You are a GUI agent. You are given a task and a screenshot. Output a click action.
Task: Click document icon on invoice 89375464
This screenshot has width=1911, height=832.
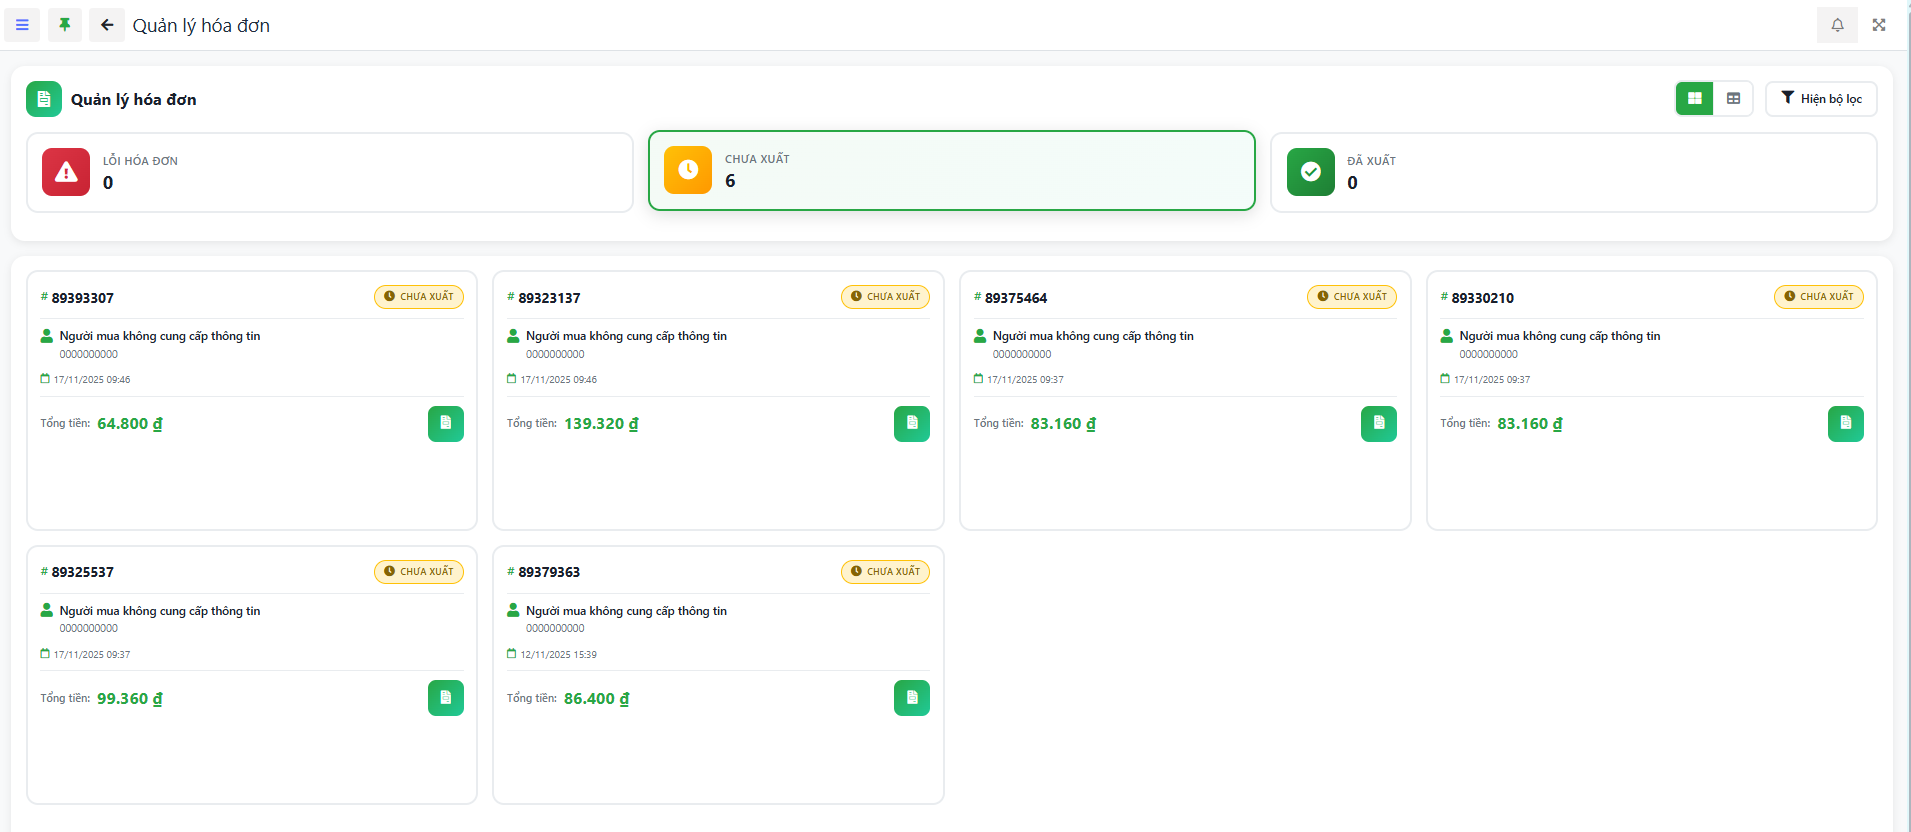click(x=1379, y=424)
